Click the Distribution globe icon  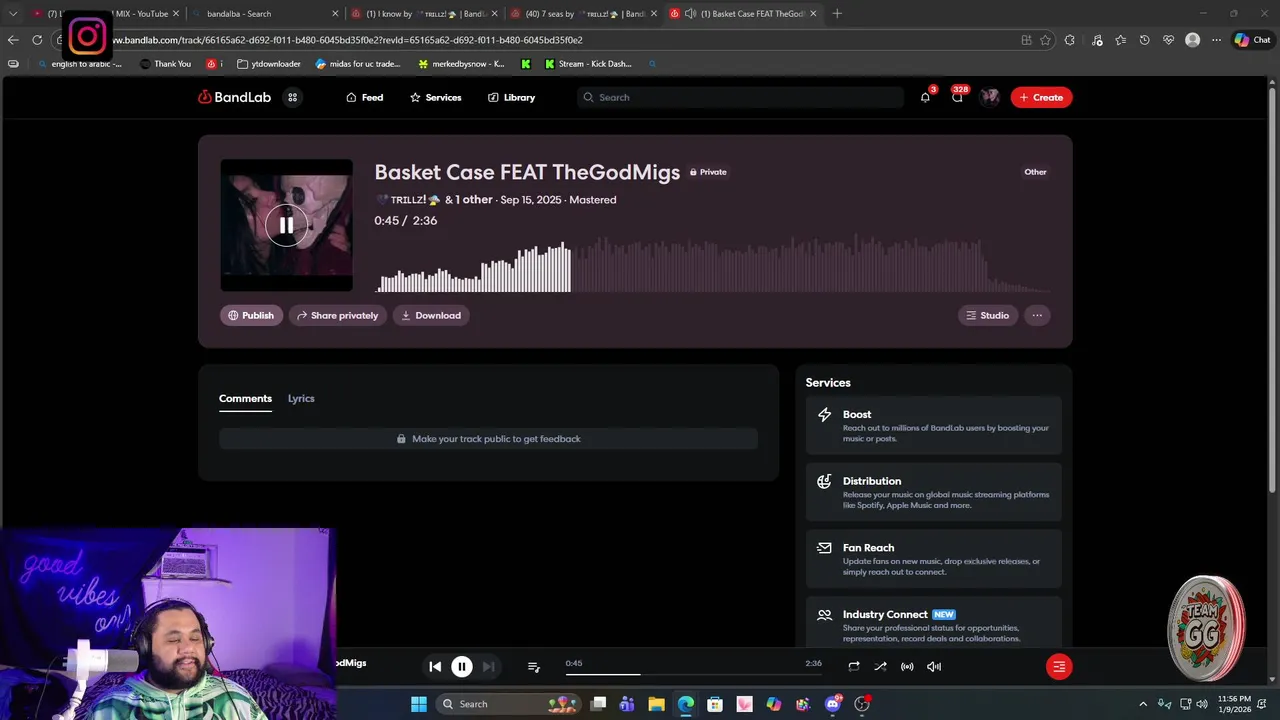click(x=824, y=481)
